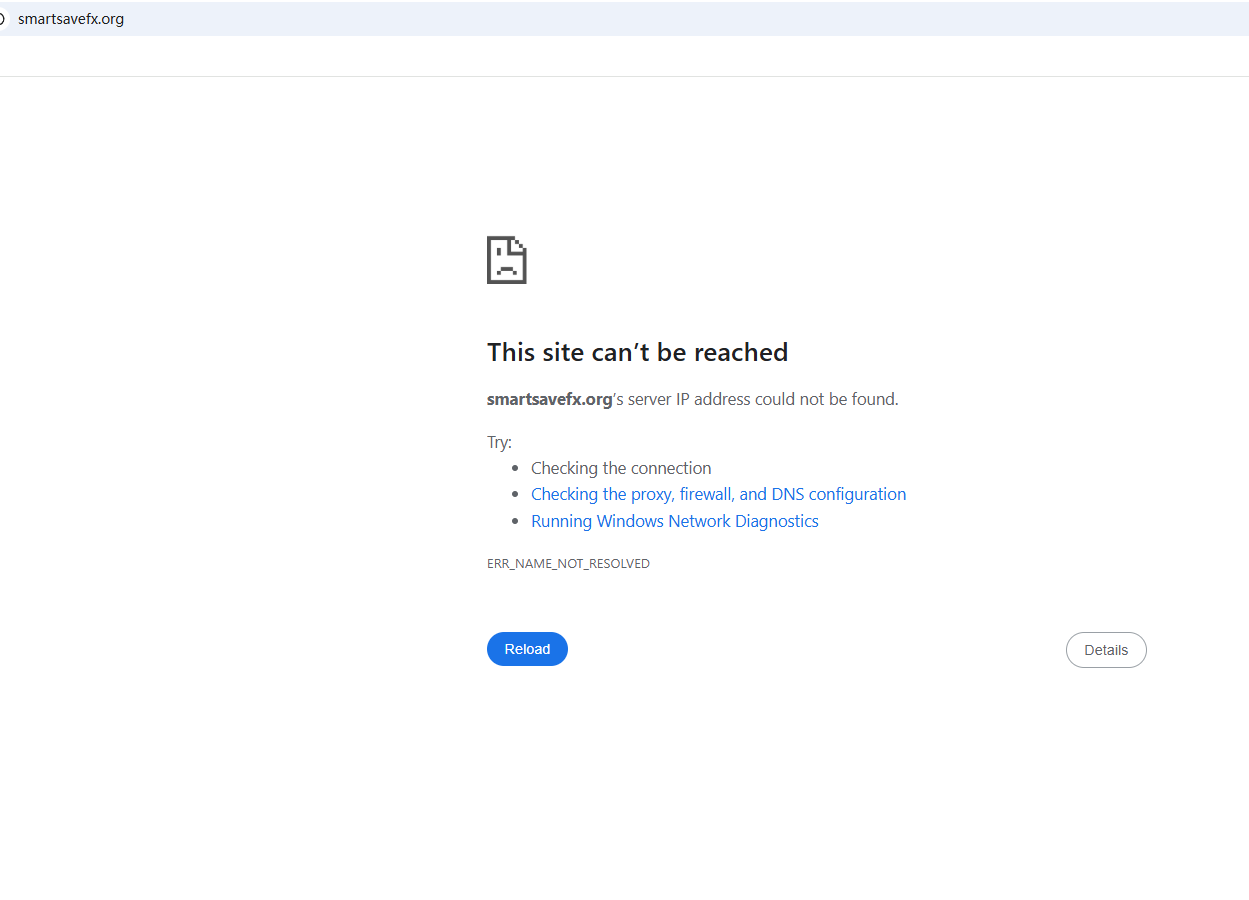Viewport: 1249px width, 900px height.
Task: Click the bold smartsavefx.org text in the message
Action: (x=549, y=399)
